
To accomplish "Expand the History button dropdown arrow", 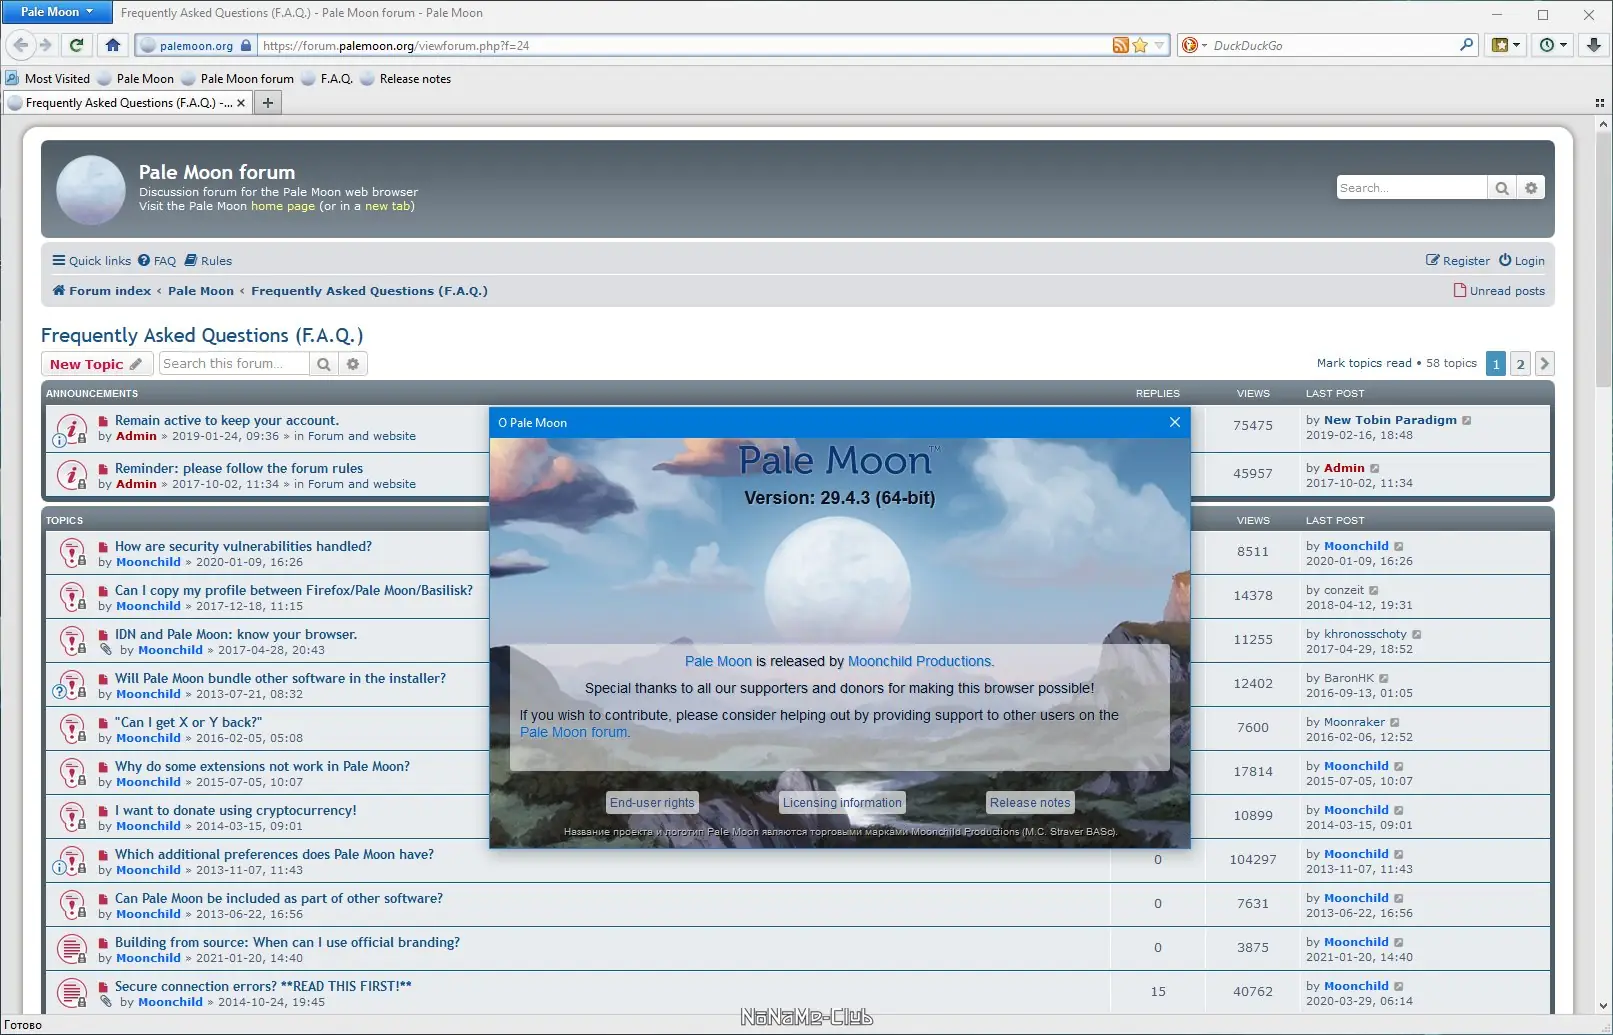I will coord(1565,45).
